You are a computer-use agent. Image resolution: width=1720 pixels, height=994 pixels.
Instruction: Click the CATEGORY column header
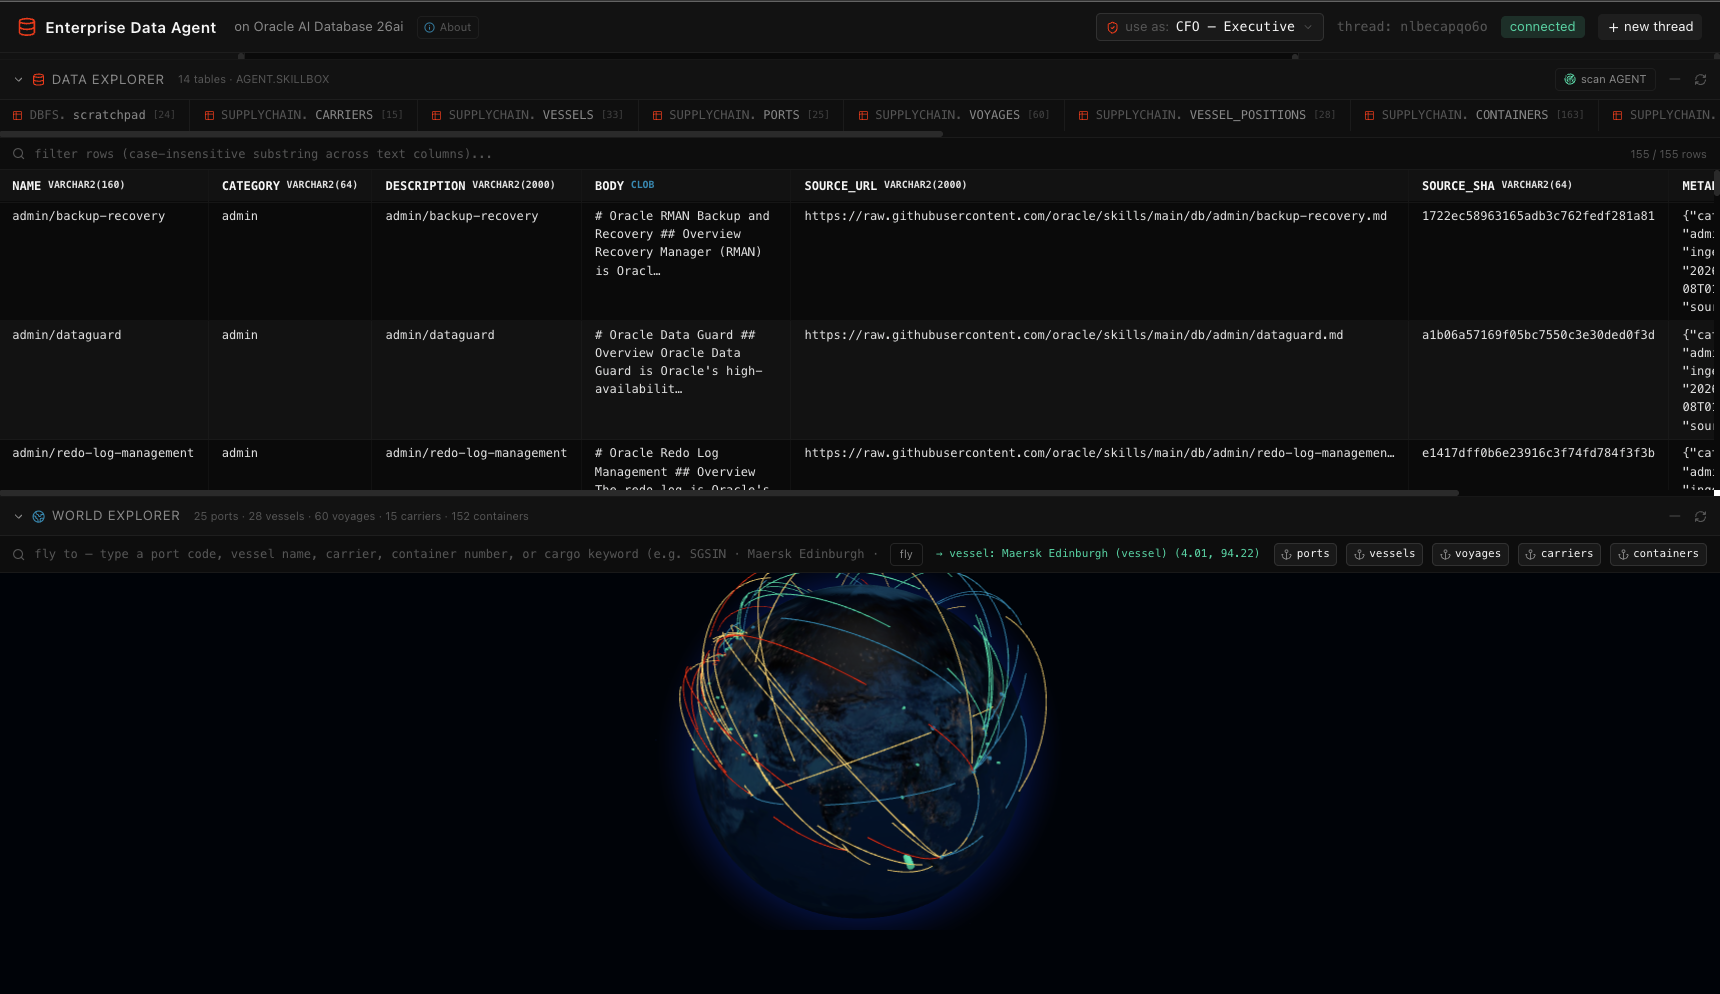pos(289,185)
